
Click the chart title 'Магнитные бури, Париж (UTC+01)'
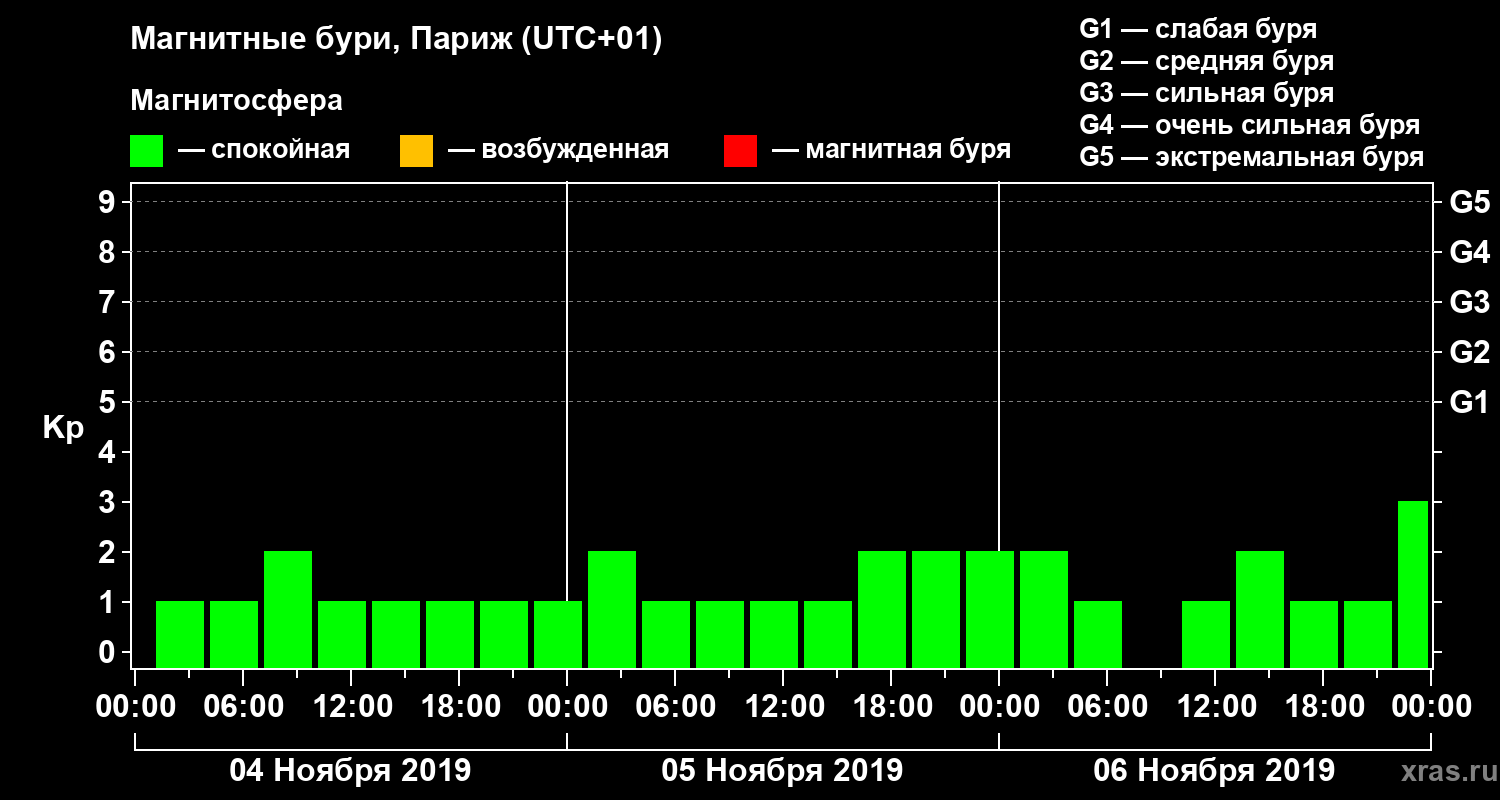396,41
